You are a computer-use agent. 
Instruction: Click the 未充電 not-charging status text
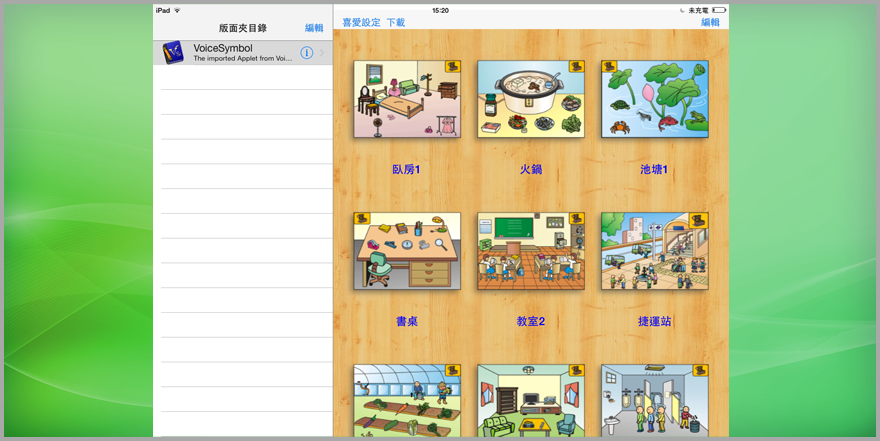[698, 10]
